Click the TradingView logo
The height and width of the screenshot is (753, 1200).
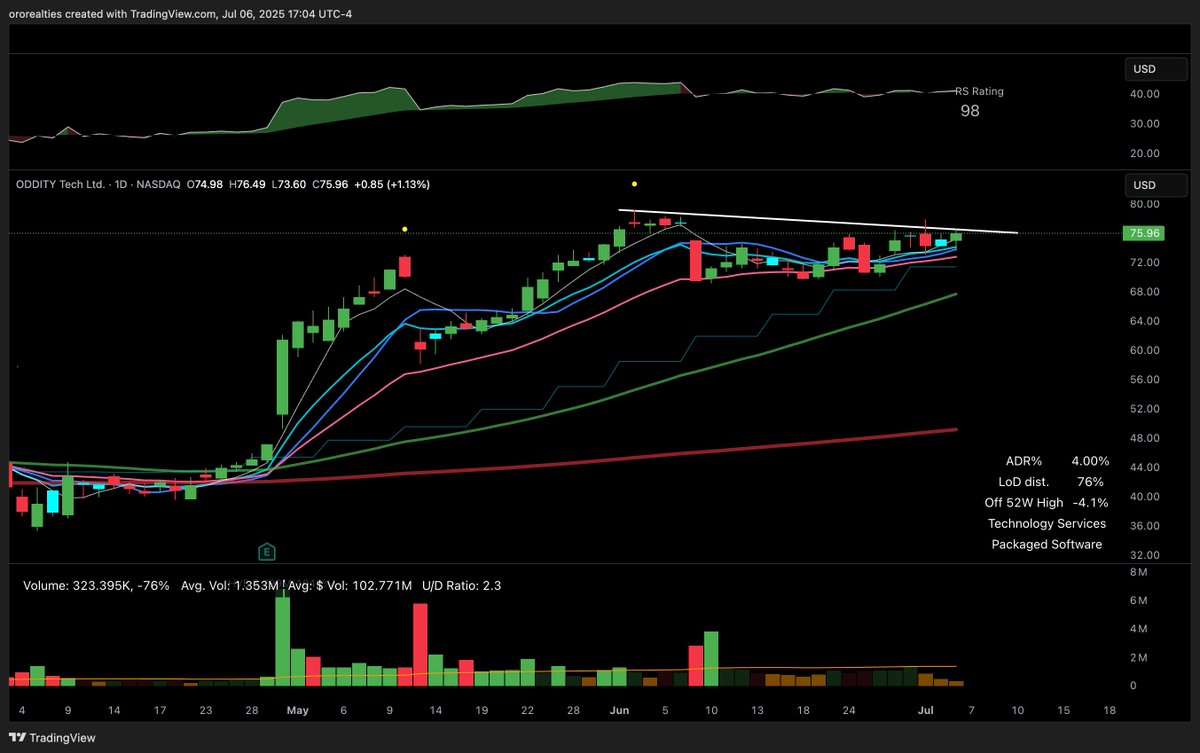pyautogui.click(x=50, y=737)
